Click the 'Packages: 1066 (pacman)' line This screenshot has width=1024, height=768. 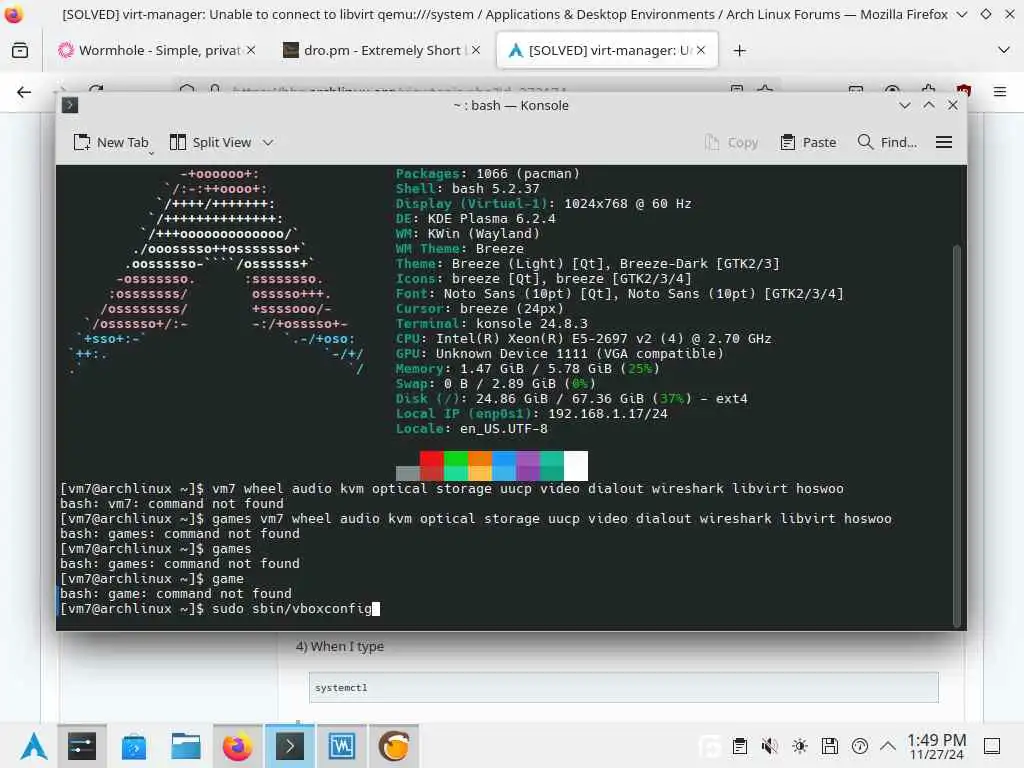click(487, 173)
